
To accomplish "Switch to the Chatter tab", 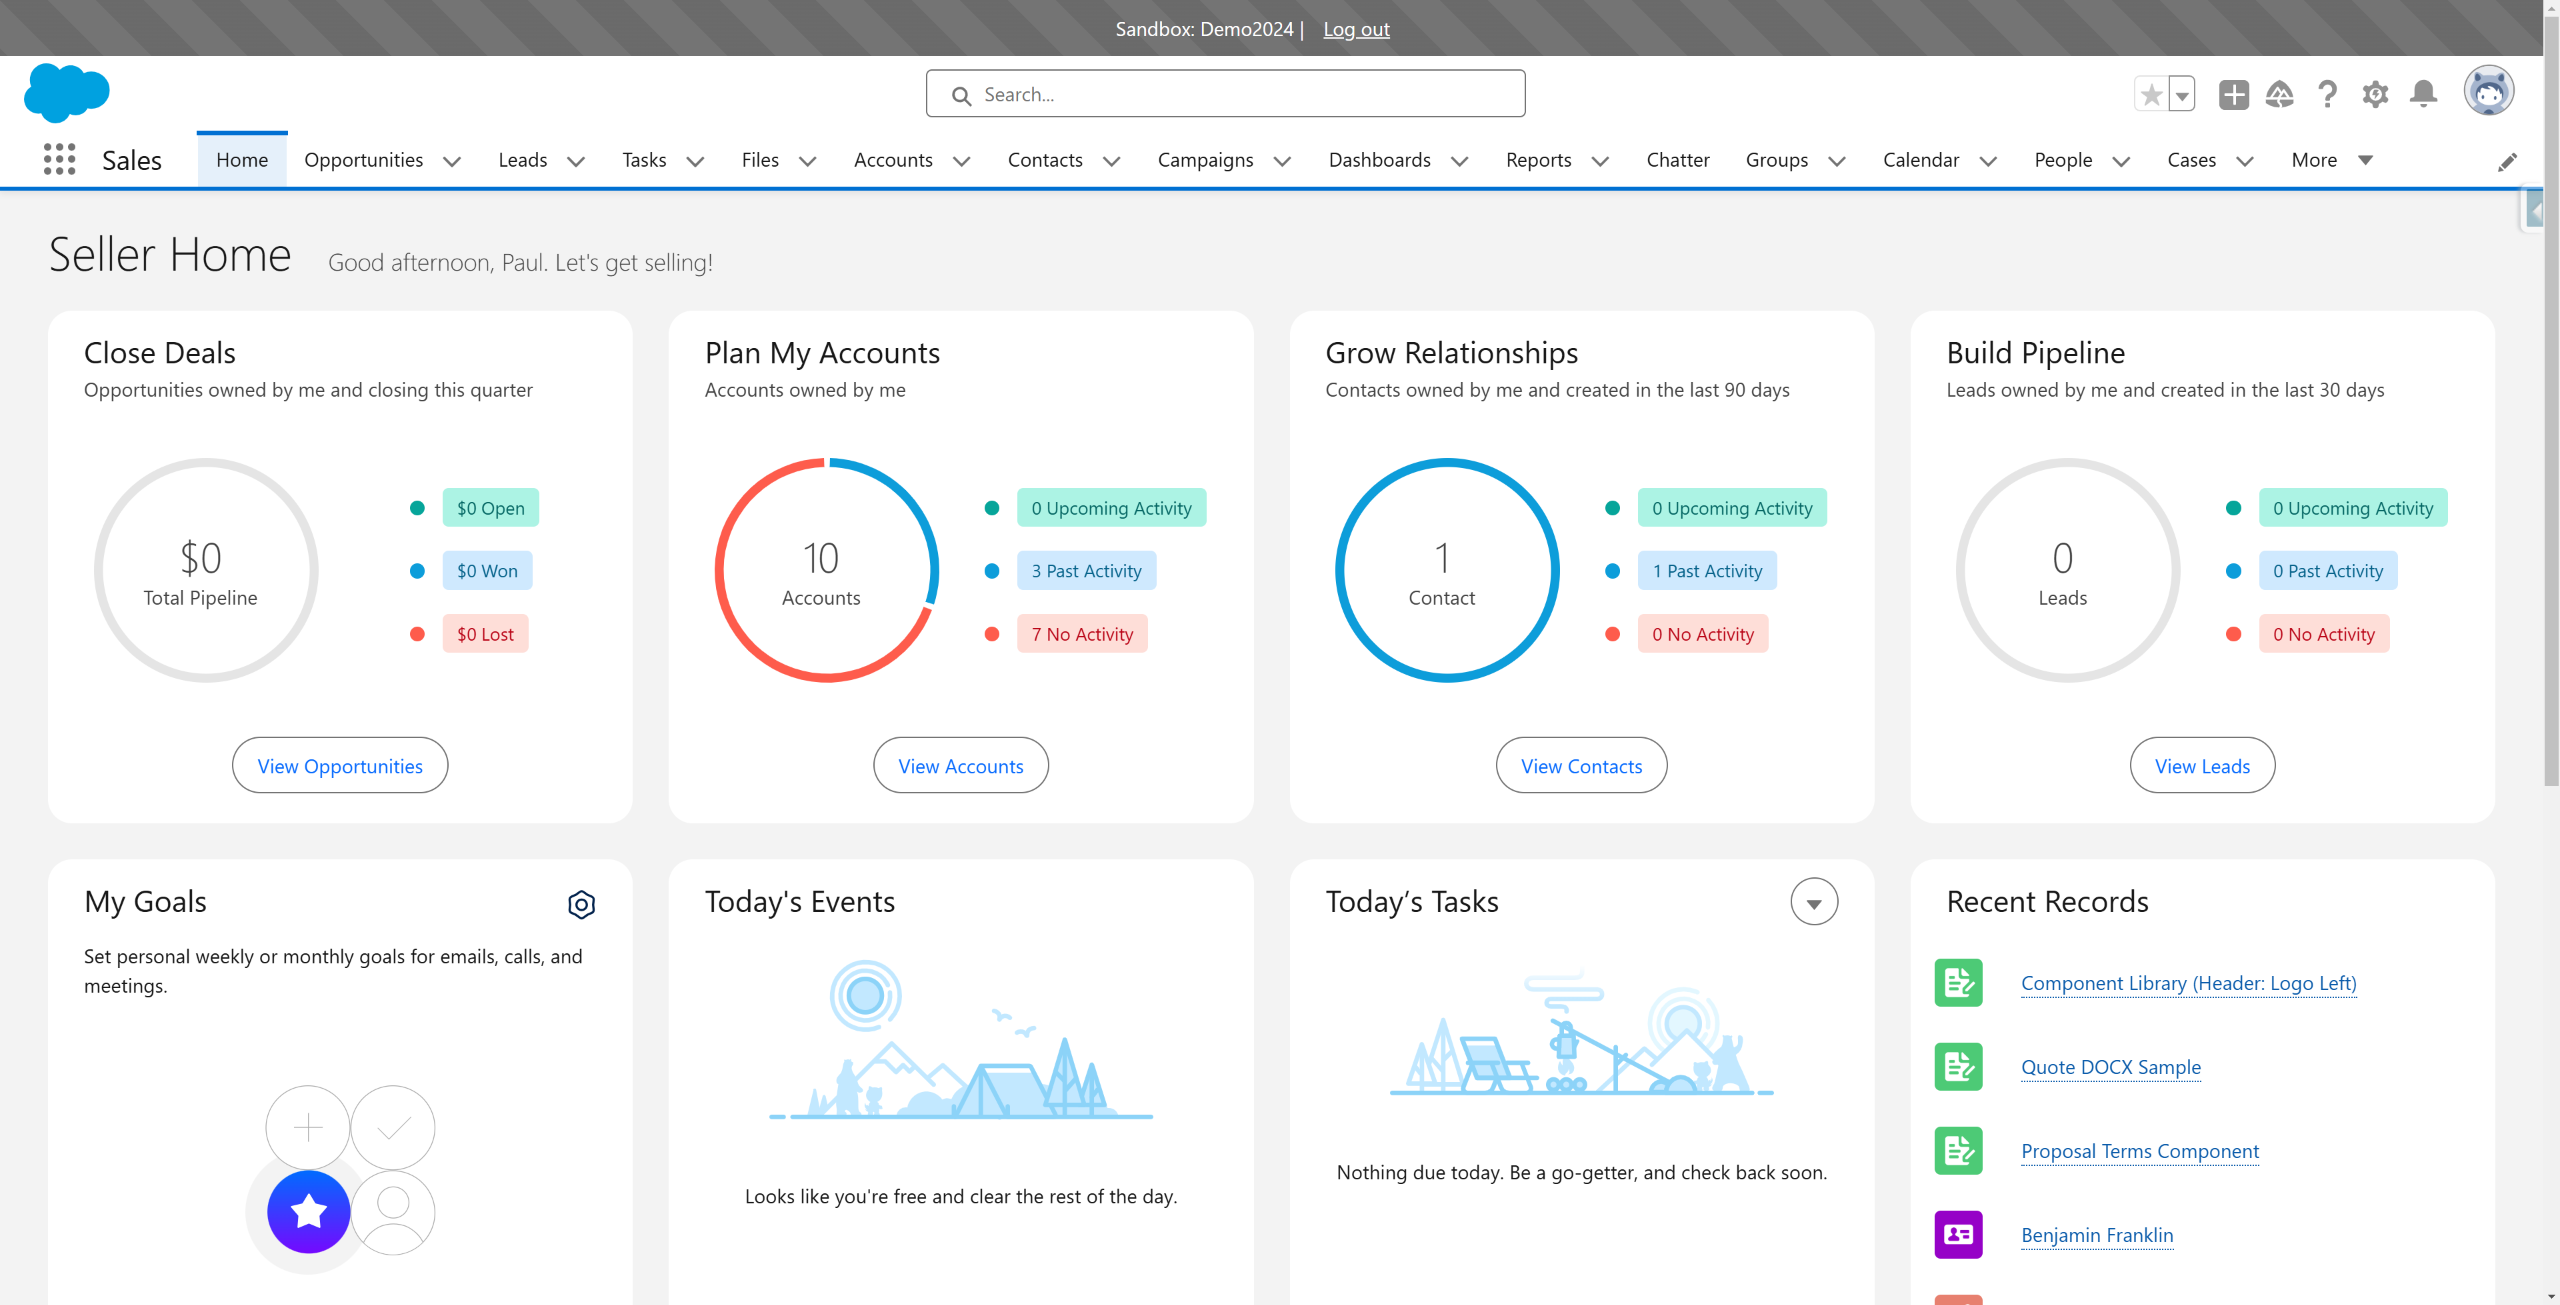I will [1677, 160].
